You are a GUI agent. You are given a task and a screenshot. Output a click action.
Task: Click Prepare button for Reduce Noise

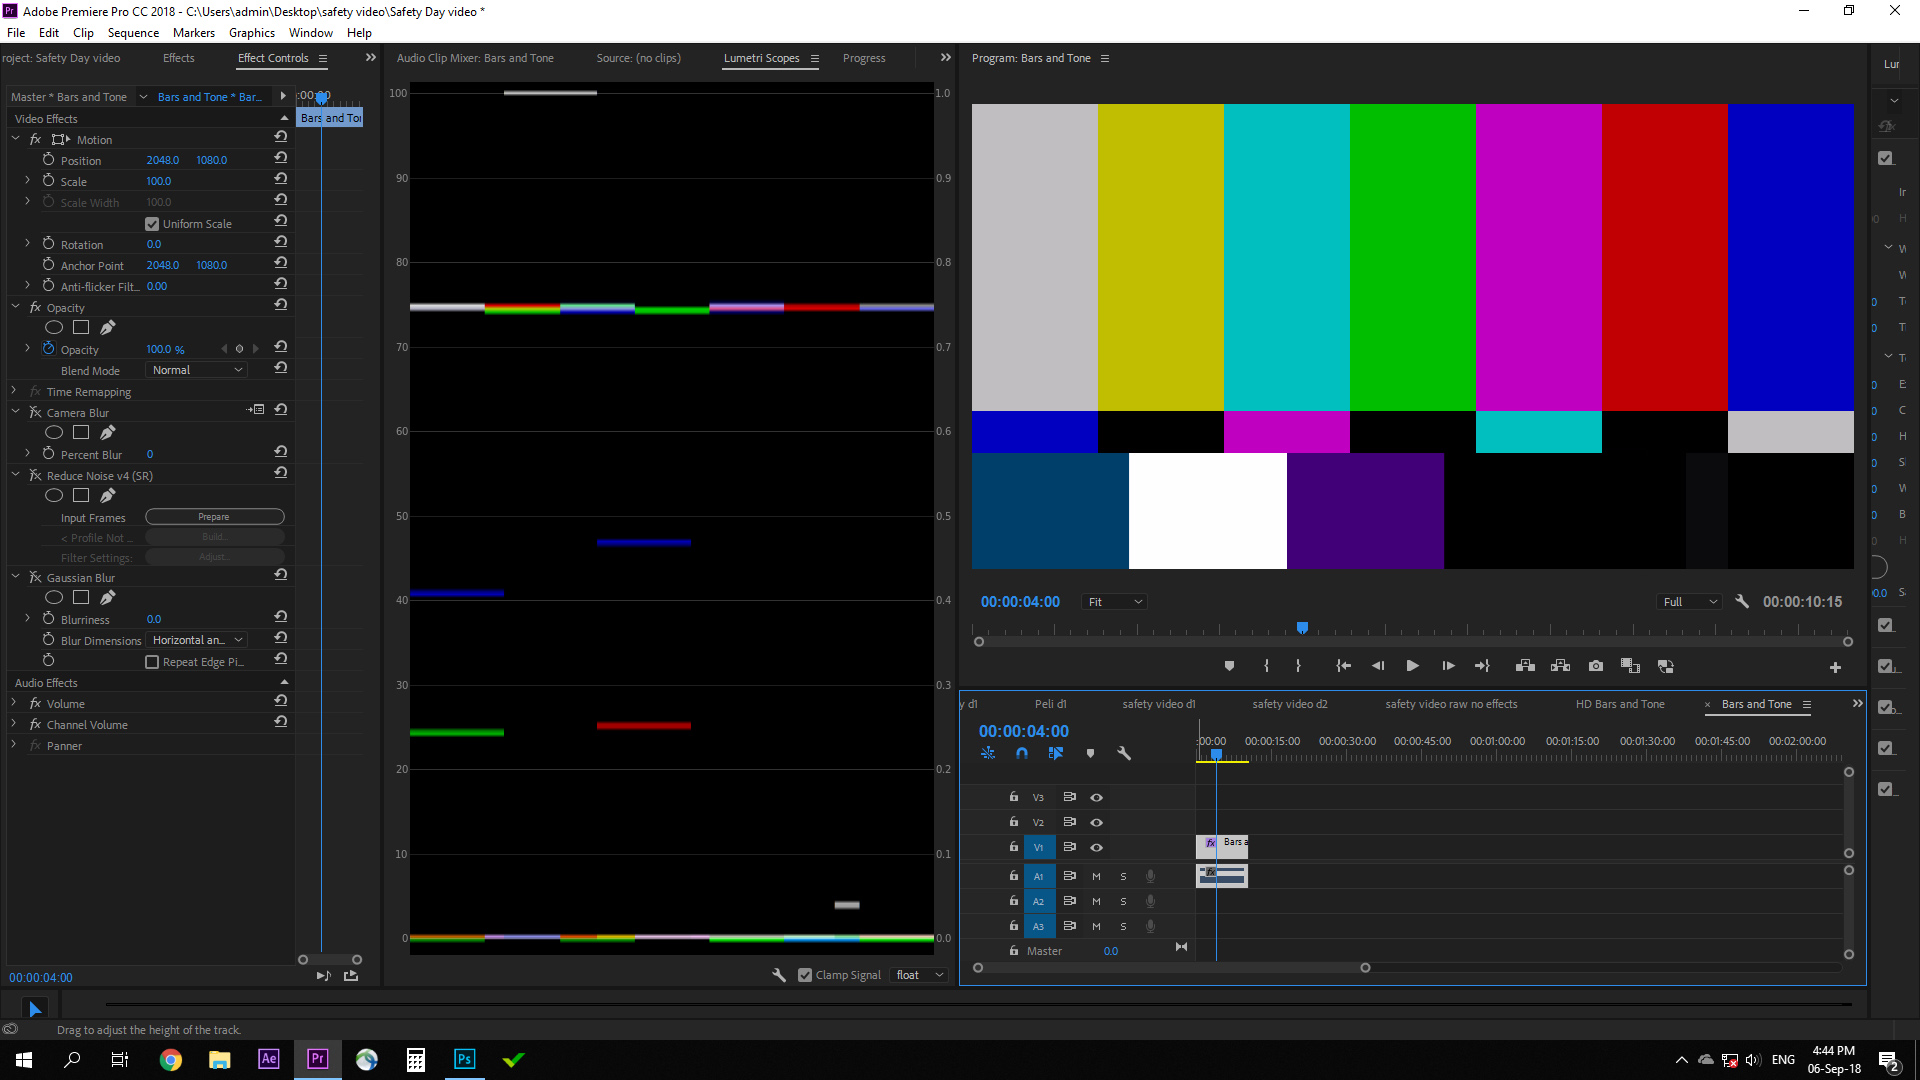coord(215,516)
